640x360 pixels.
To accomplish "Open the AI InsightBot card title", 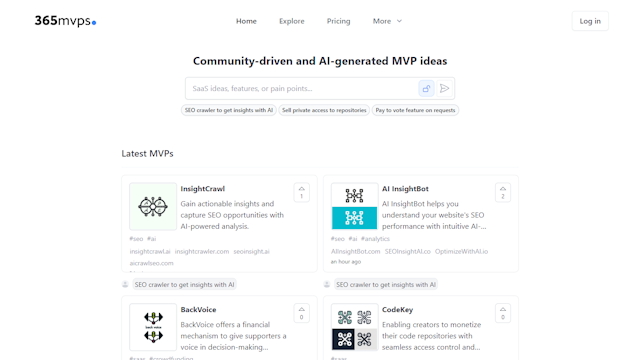I will pyautogui.click(x=405, y=189).
